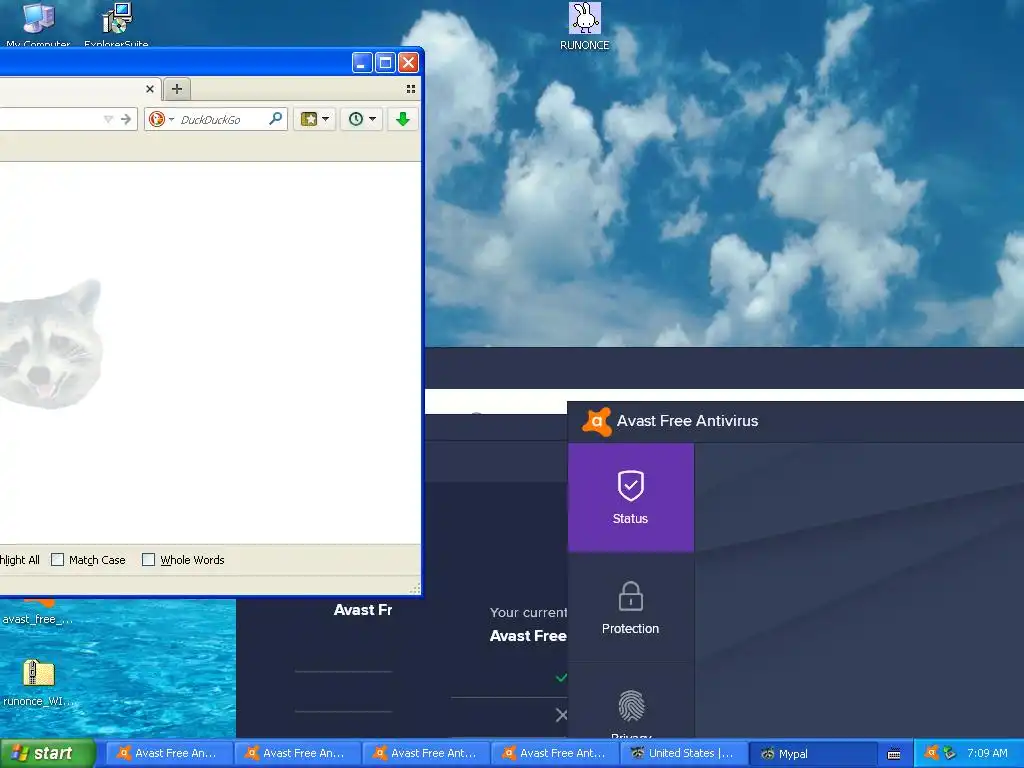Enable the Match Case checkbox
Screen dimensions: 1024x768
[57, 560]
